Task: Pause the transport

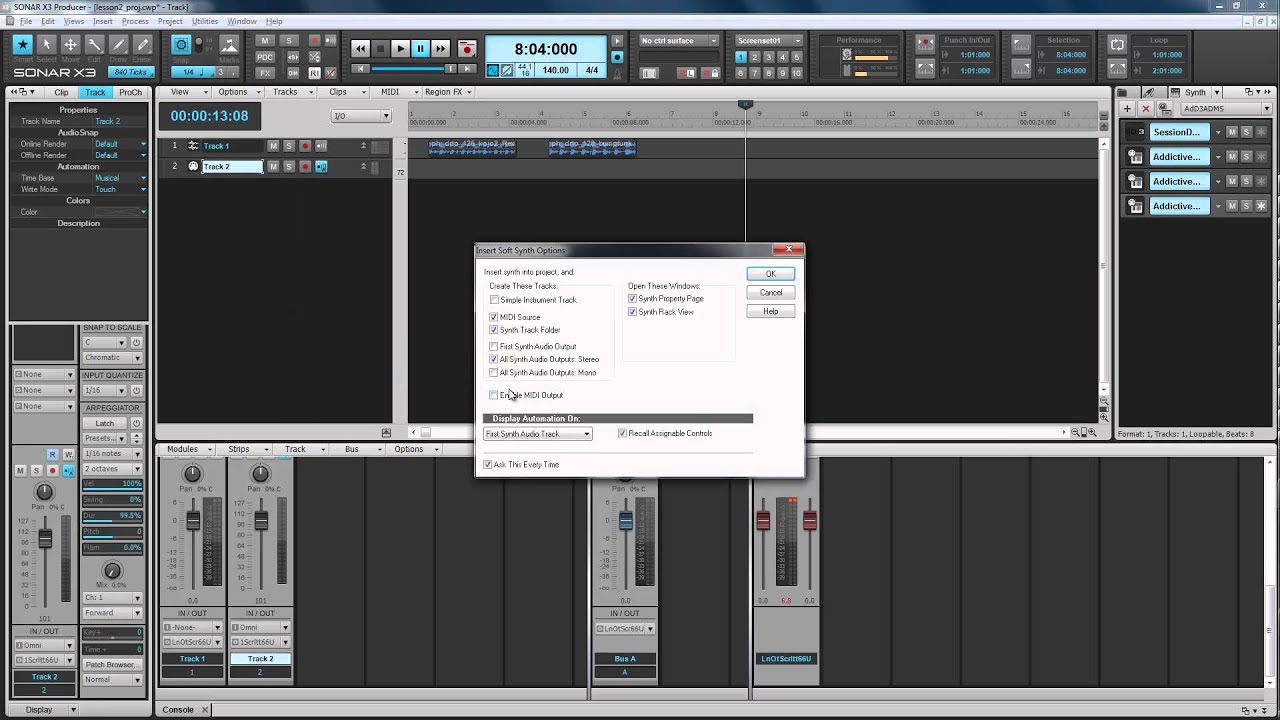Action: coord(420,48)
